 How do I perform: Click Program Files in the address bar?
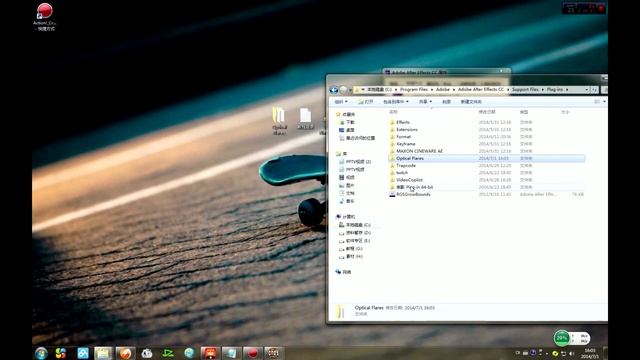tap(413, 89)
